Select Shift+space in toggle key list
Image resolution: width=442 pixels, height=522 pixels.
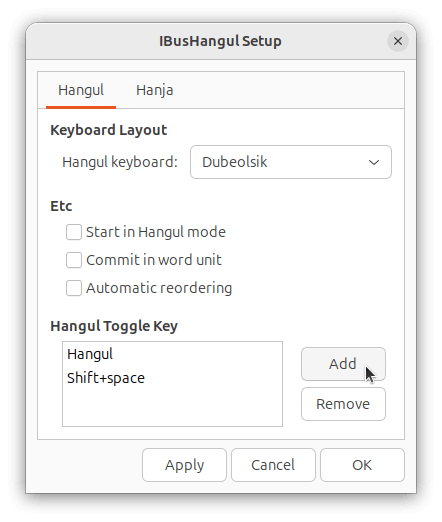click(x=172, y=378)
